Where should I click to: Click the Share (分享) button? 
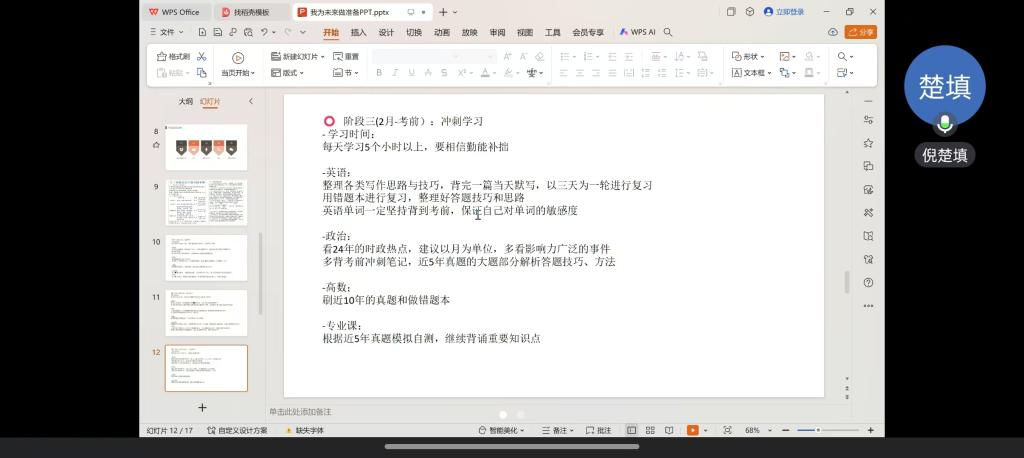pyautogui.click(x=860, y=32)
